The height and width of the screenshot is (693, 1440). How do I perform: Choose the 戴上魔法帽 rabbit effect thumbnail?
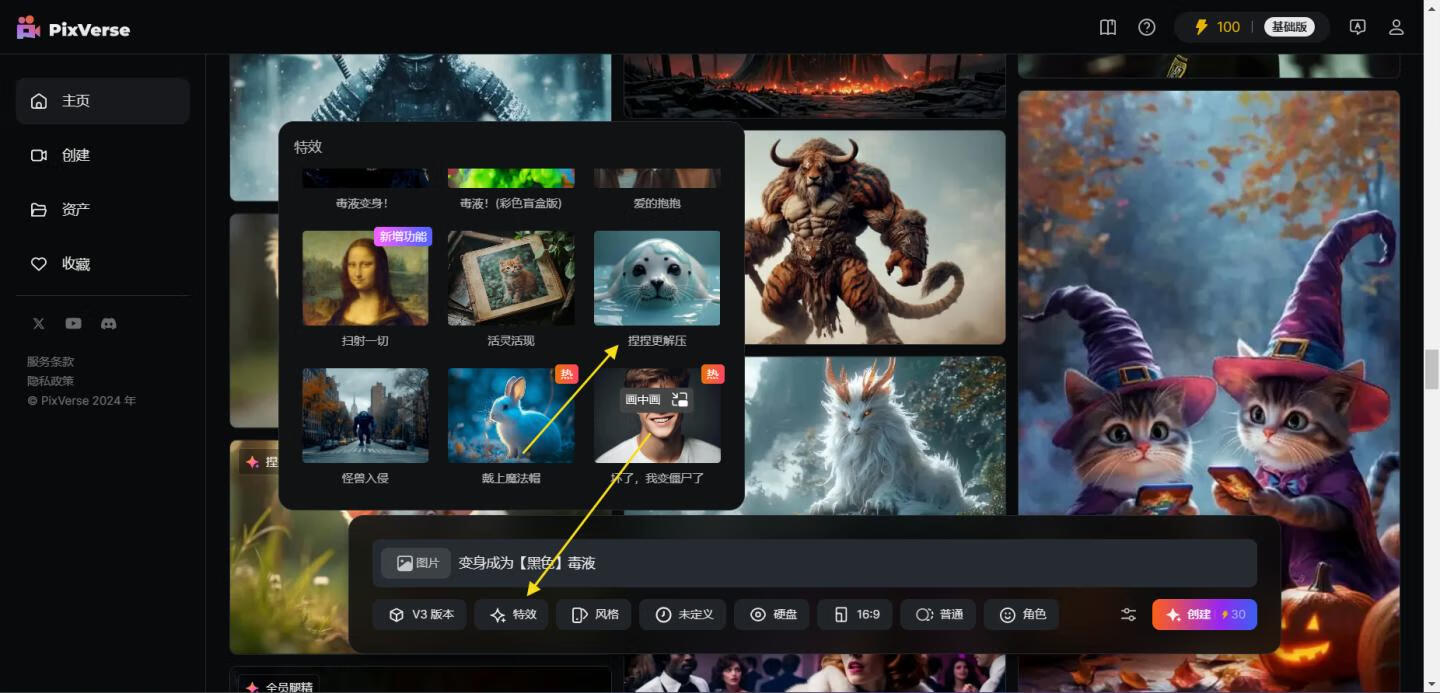[511, 415]
